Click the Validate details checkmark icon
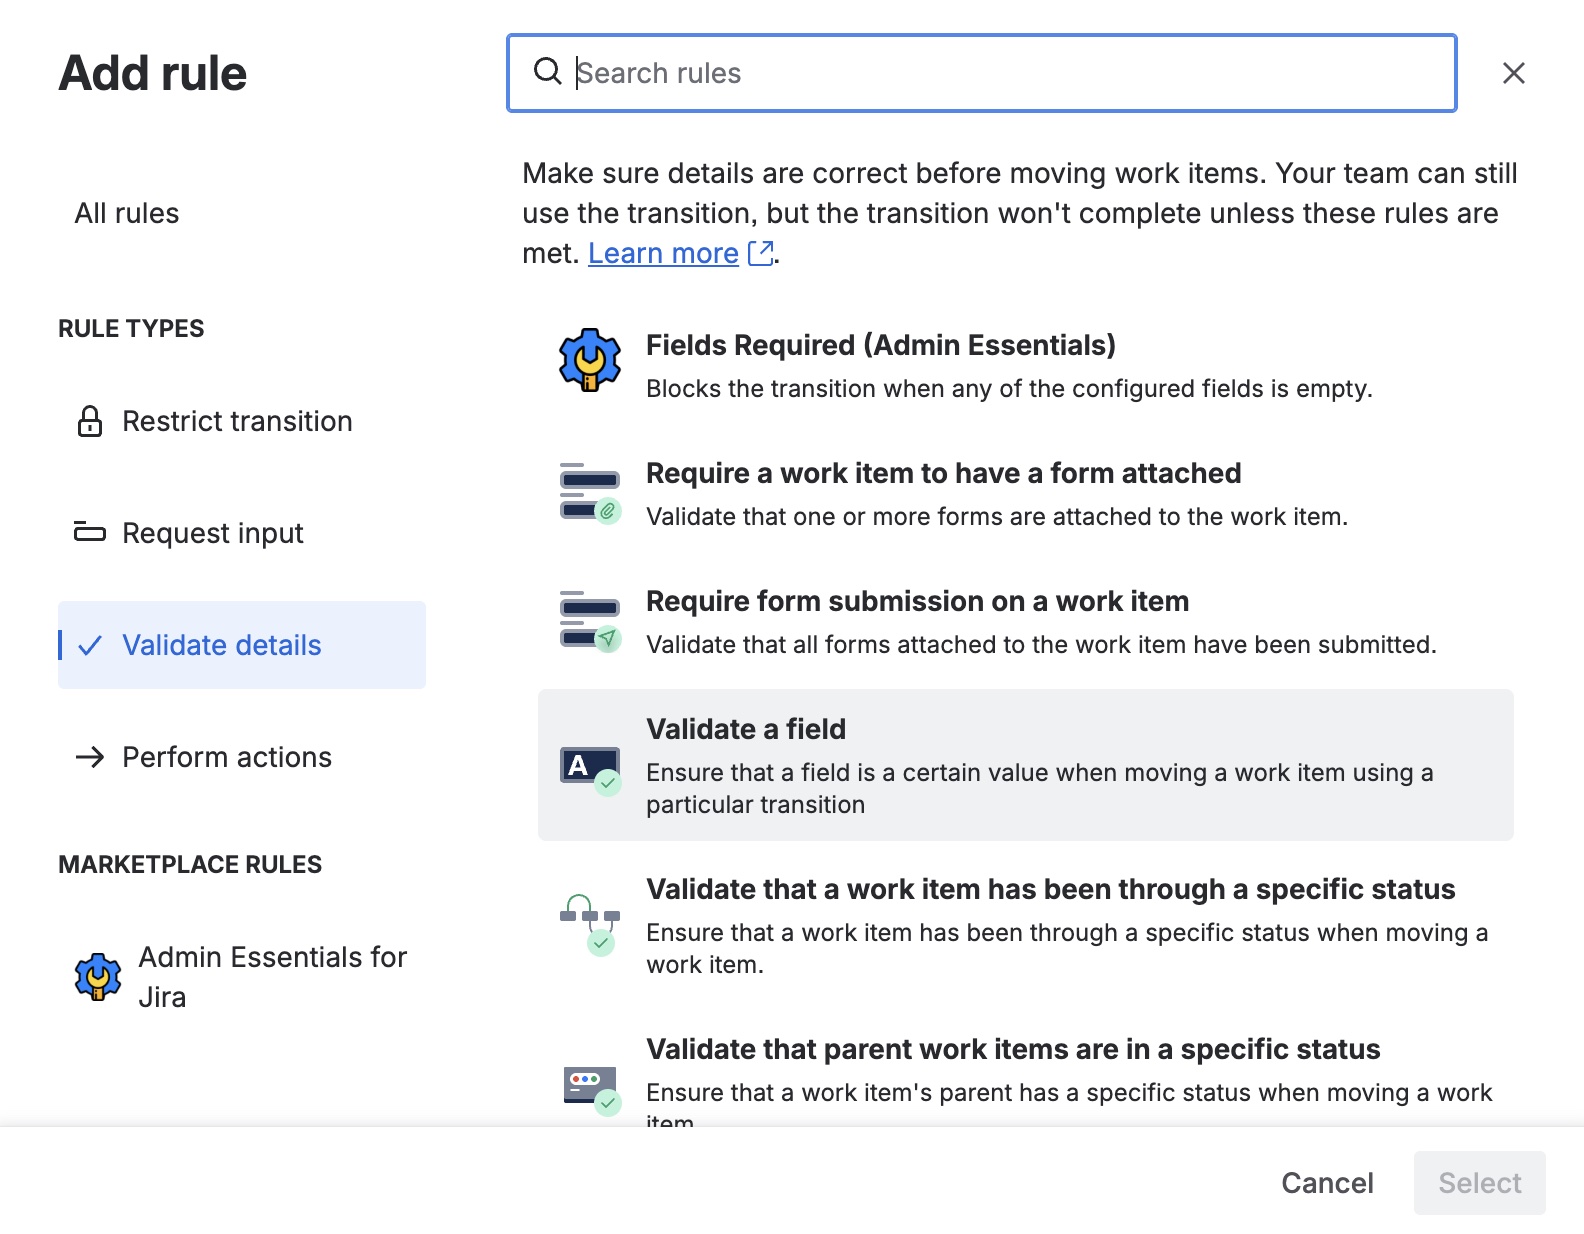The width and height of the screenshot is (1584, 1234). [x=90, y=645]
